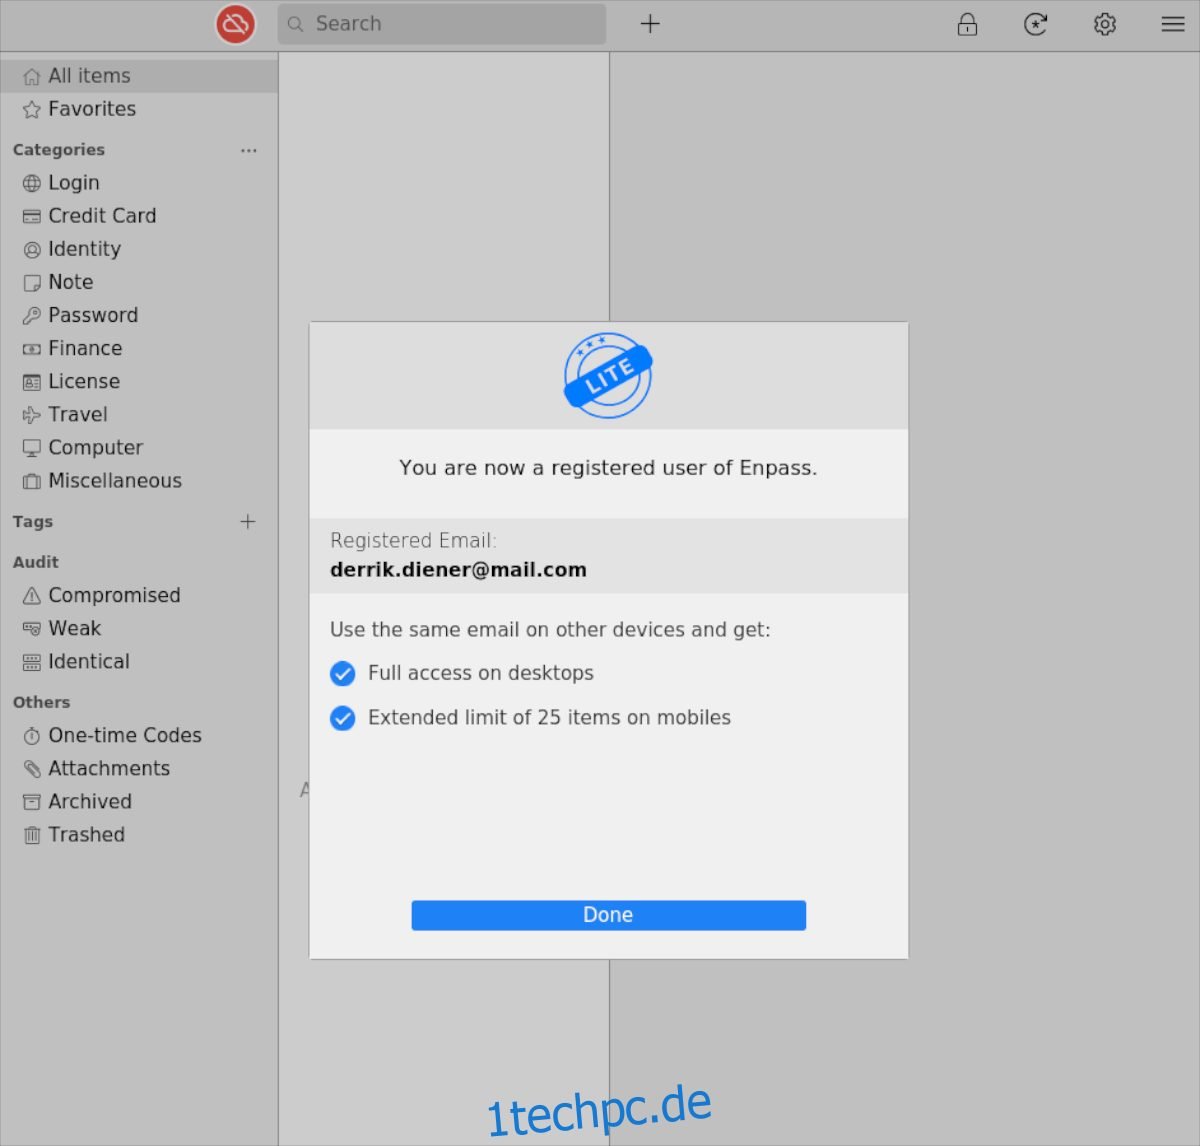
Task: Click the Note icon in sidebar
Action: tap(32, 283)
